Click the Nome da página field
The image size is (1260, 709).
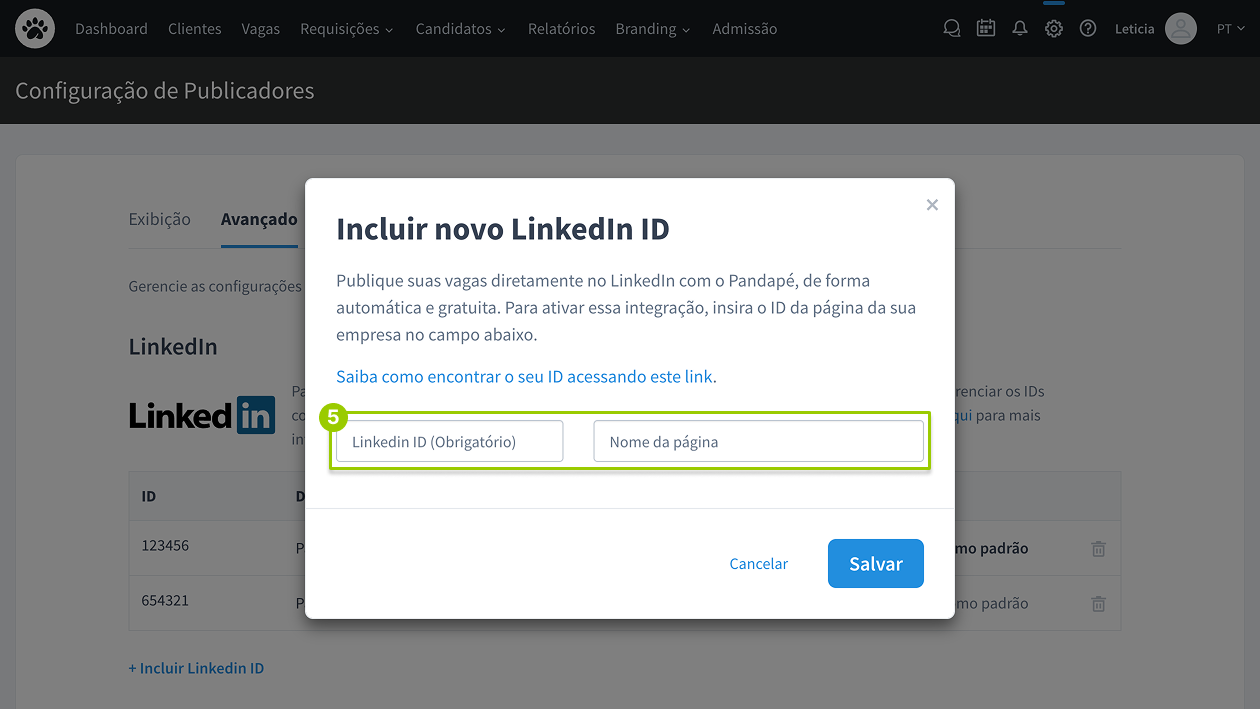tap(758, 442)
